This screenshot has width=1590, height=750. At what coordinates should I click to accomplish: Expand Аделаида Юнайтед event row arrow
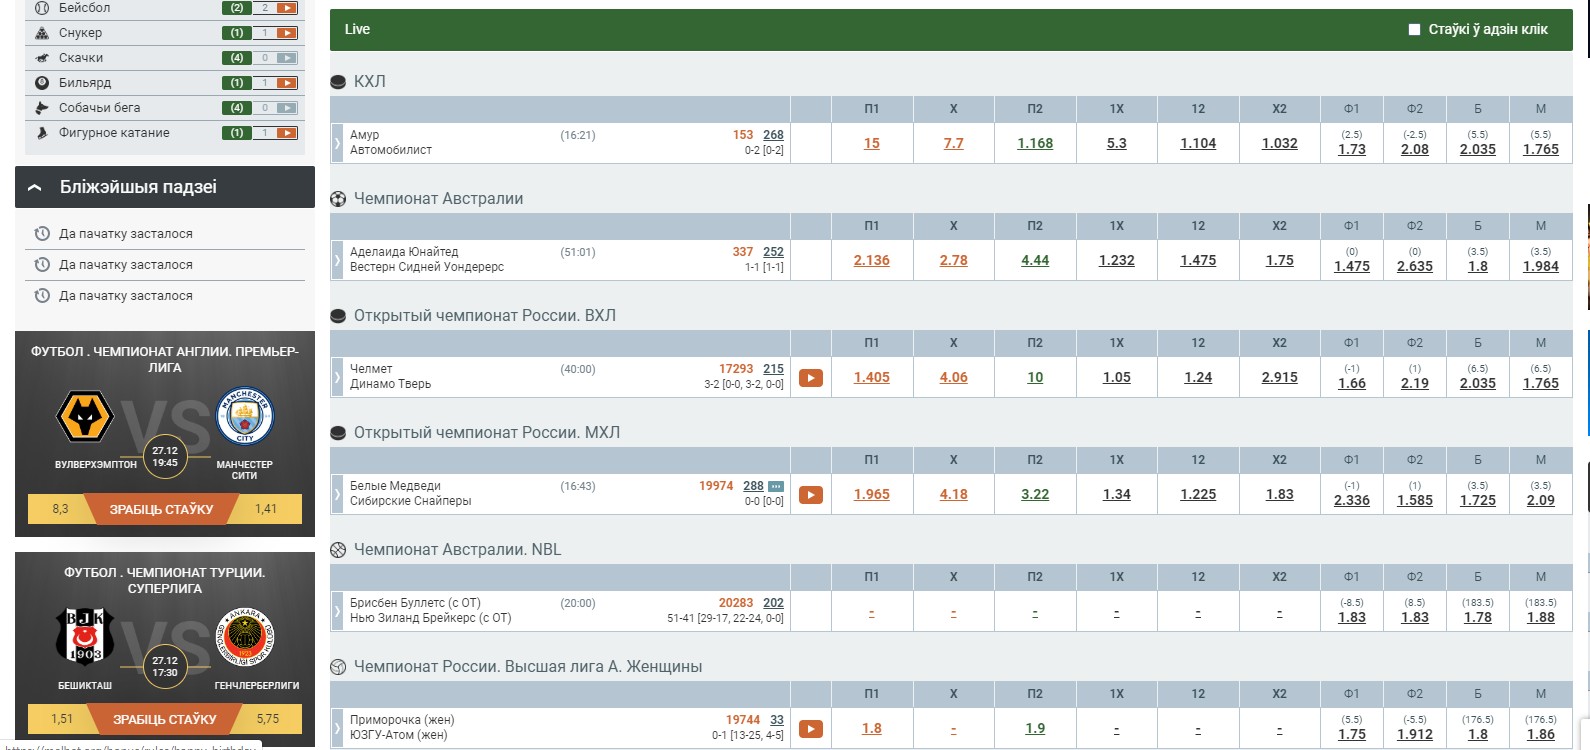click(337, 260)
